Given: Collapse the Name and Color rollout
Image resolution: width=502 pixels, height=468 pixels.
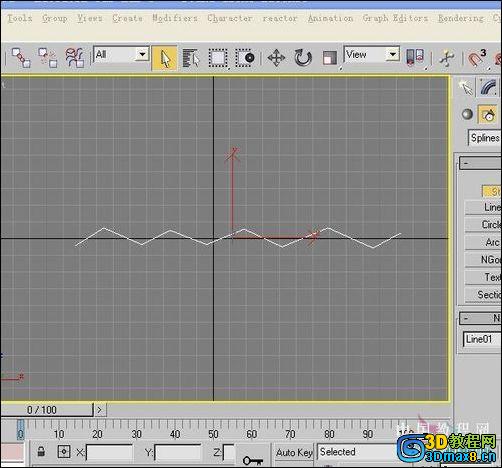Looking at the screenshot, I should click(480, 318).
